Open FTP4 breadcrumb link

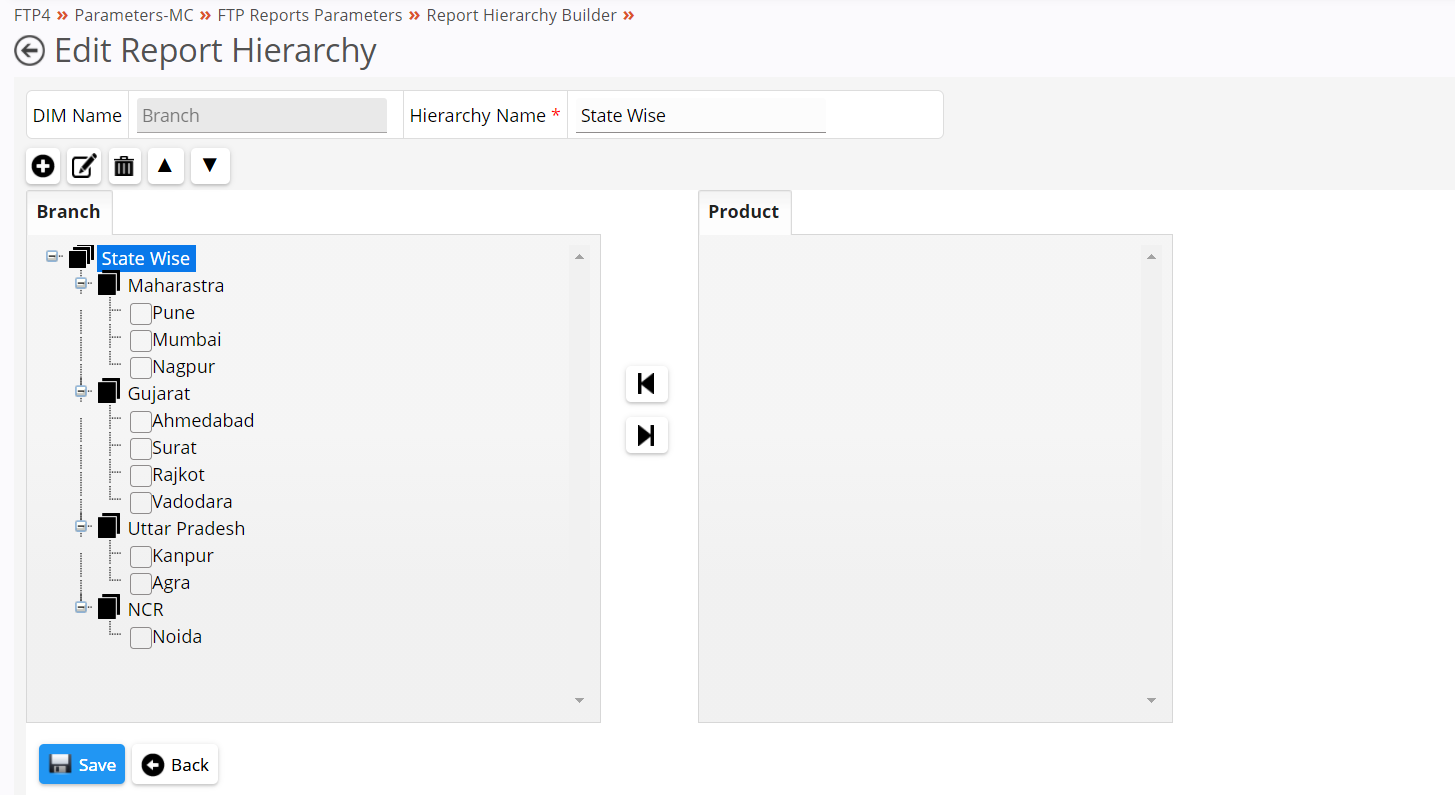click(32, 15)
